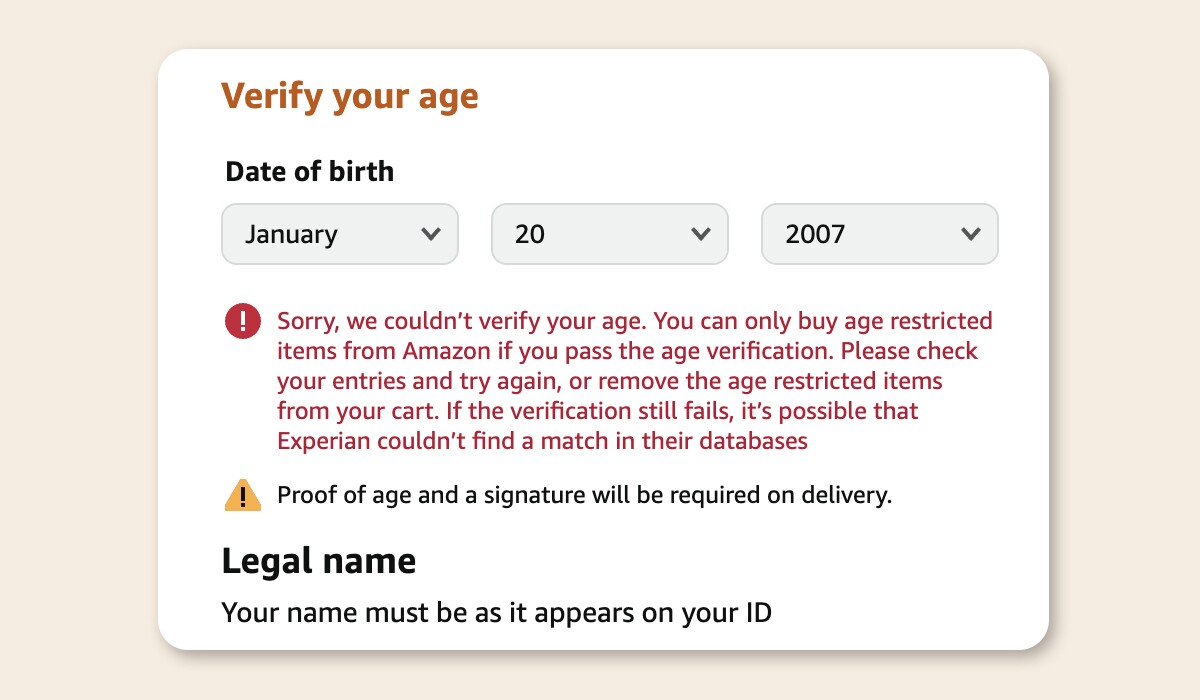Click the yellow warning triangle icon

click(x=243, y=496)
